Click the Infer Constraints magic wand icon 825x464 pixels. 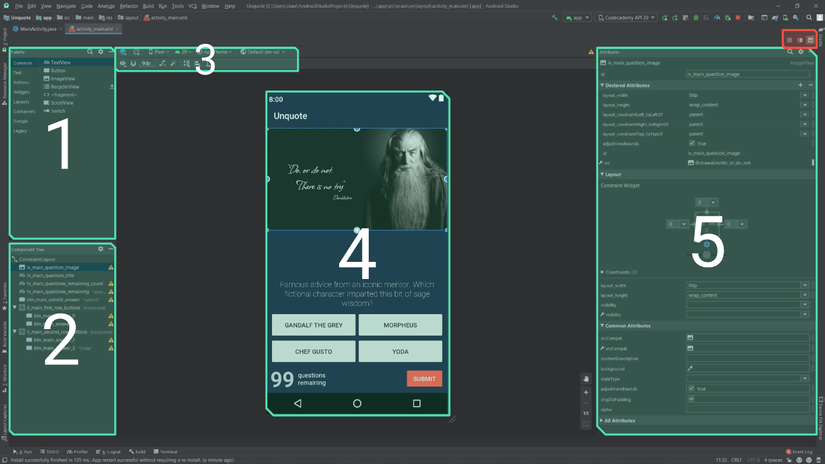point(173,64)
